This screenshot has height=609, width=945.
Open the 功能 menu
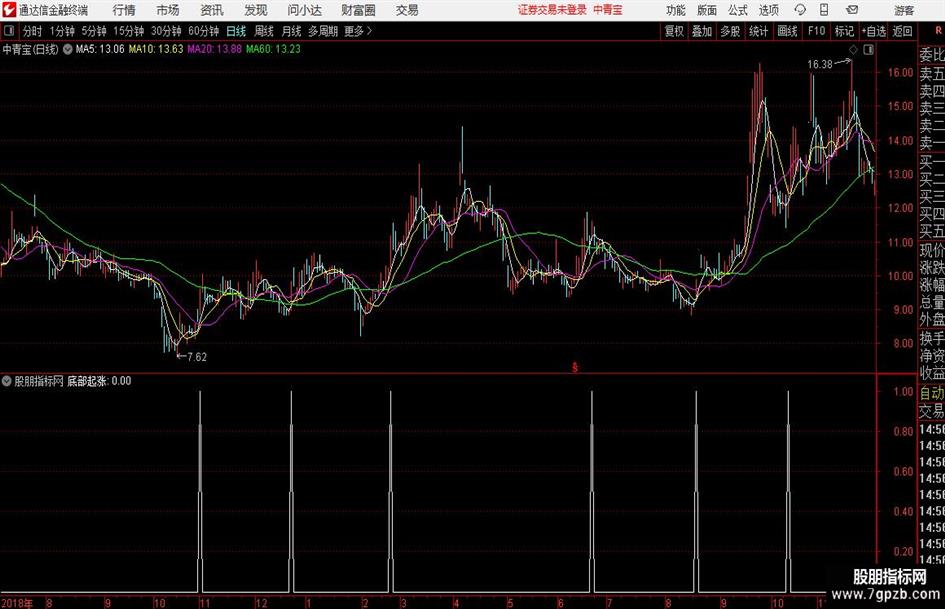(676, 10)
